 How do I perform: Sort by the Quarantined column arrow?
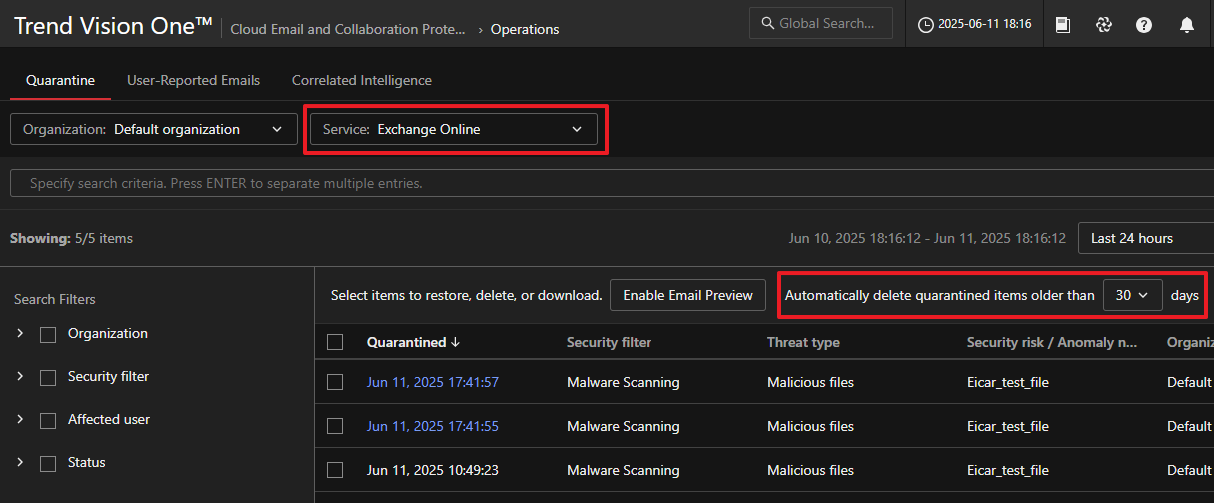click(x=456, y=342)
